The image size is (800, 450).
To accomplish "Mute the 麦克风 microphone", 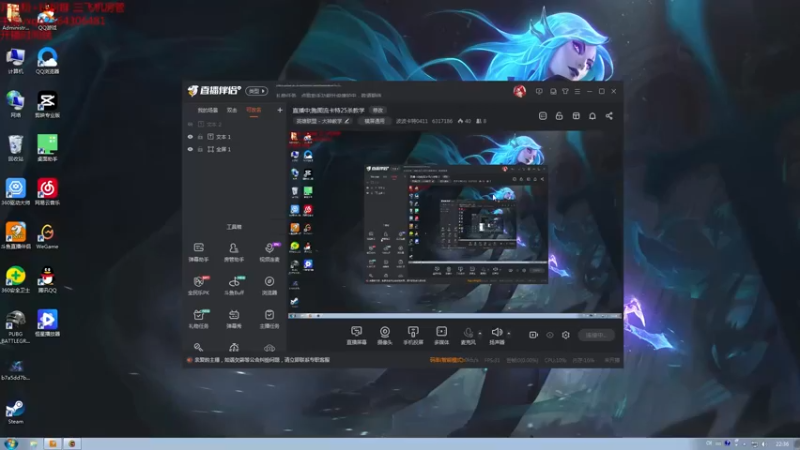I will (467, 335).
